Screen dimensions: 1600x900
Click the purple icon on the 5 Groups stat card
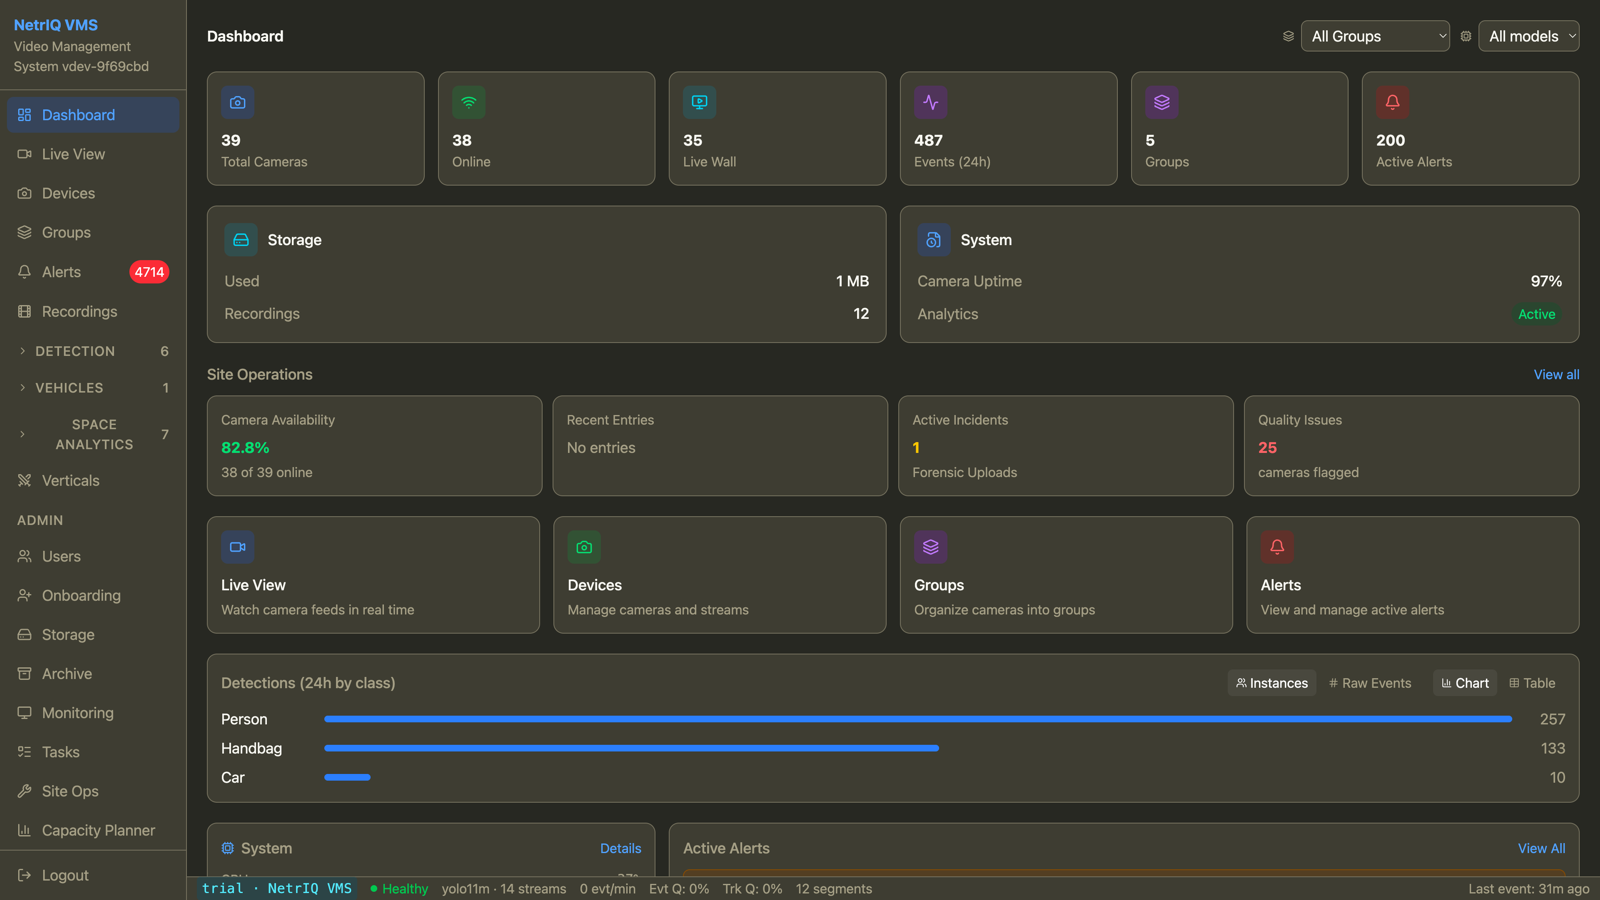(x=1162, y=102)
